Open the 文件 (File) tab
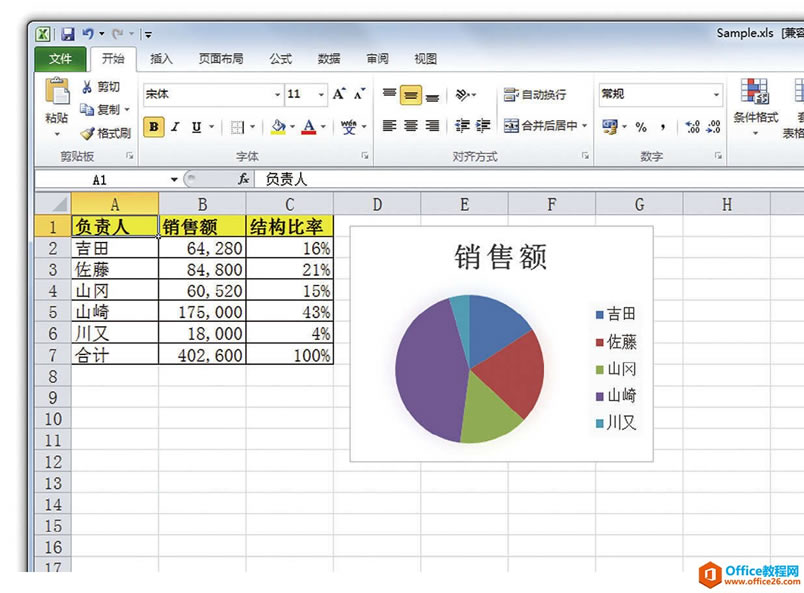 [x=60, y=59]
